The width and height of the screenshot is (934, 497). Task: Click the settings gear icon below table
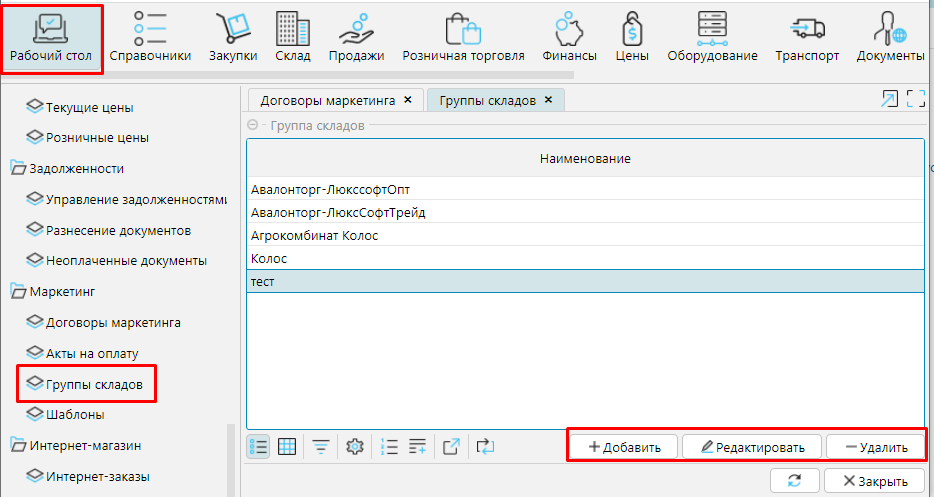pos(353,447)
